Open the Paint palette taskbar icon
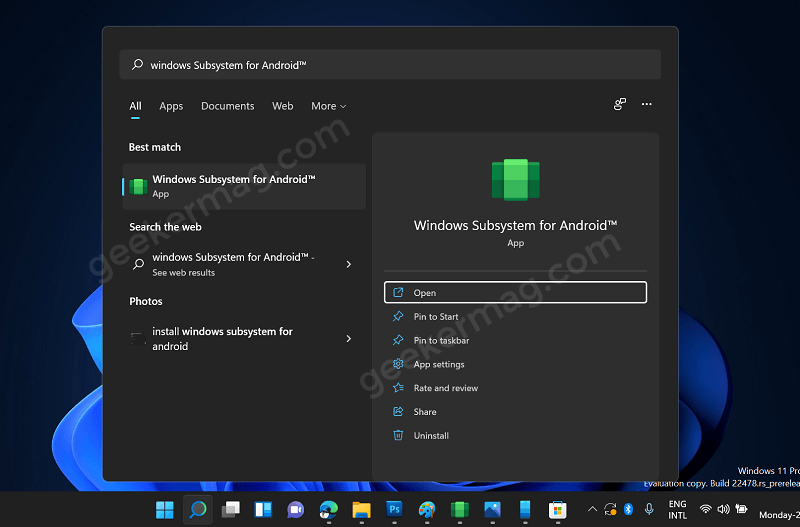The height and width of the screenshot is (527, 800). tap(427, 509)
